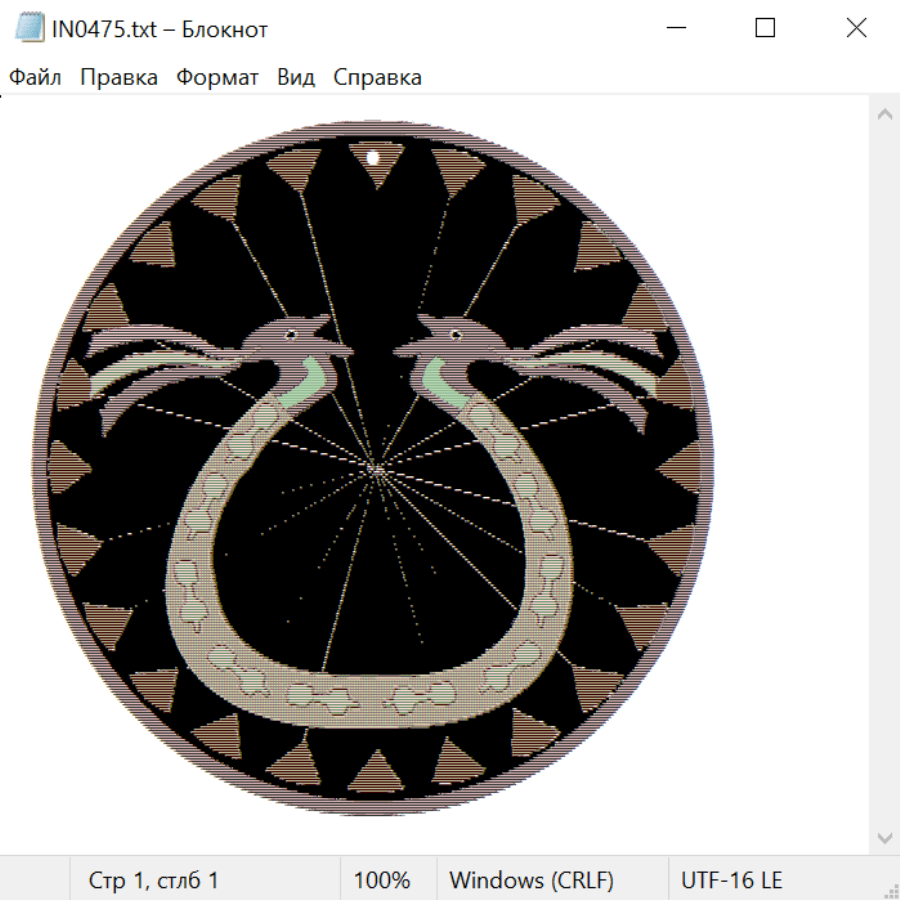Click the scroll down arrow

click(x=884, y=837)
